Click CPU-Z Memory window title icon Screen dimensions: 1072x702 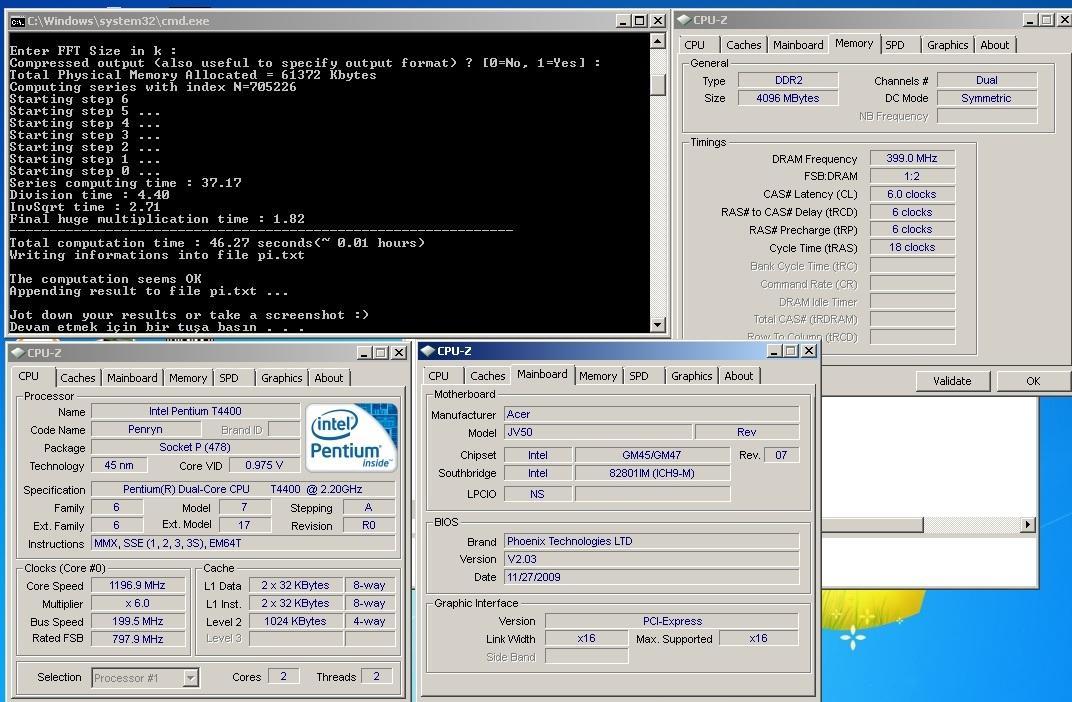(x=684, y=20)
